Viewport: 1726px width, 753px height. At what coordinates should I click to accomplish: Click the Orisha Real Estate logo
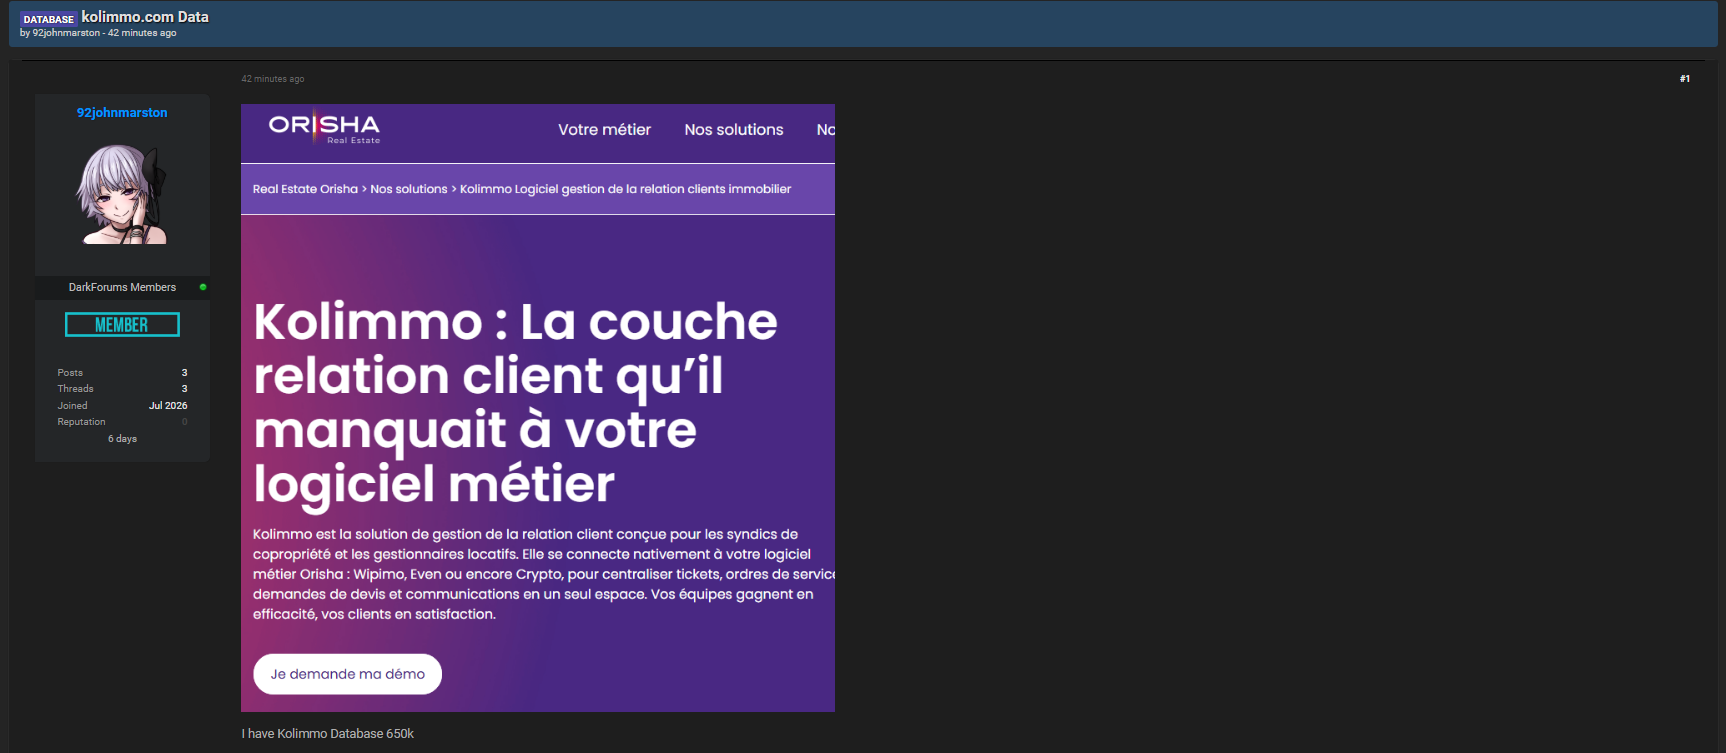click(324, 128)
